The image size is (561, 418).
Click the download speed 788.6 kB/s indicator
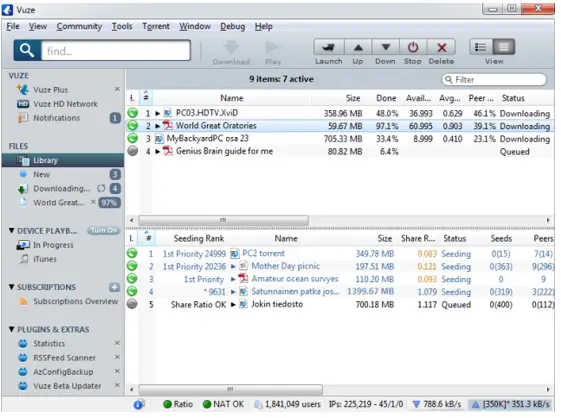click(x=437, y=404)
